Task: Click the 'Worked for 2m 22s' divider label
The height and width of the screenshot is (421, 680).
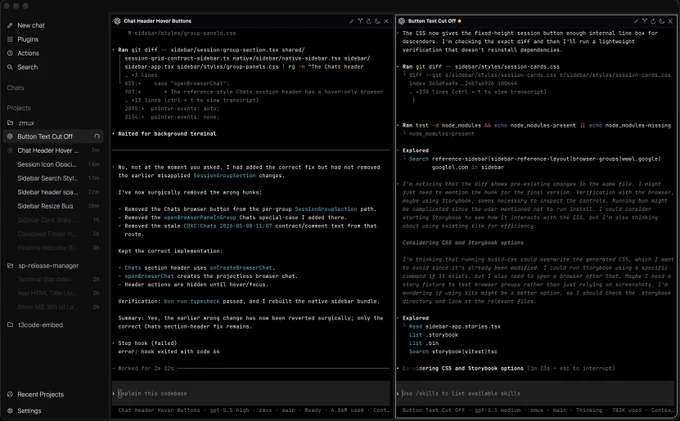Action: click(x=146, y=369)
